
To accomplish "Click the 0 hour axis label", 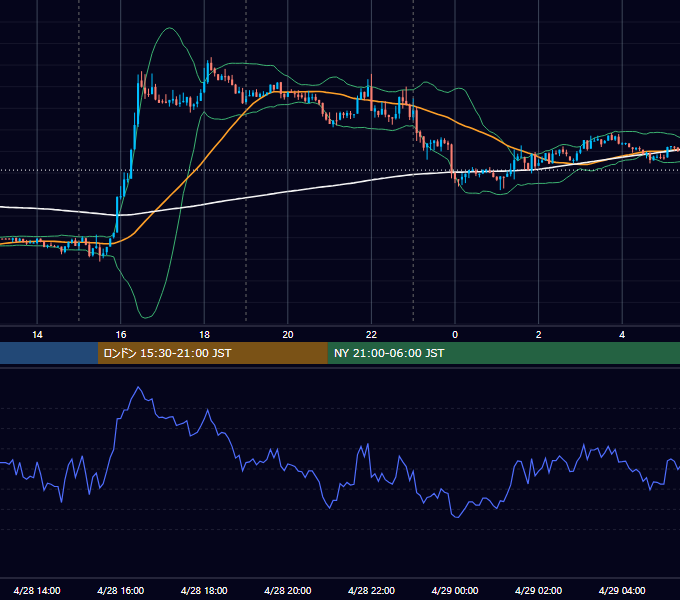I will pos(455,335).
